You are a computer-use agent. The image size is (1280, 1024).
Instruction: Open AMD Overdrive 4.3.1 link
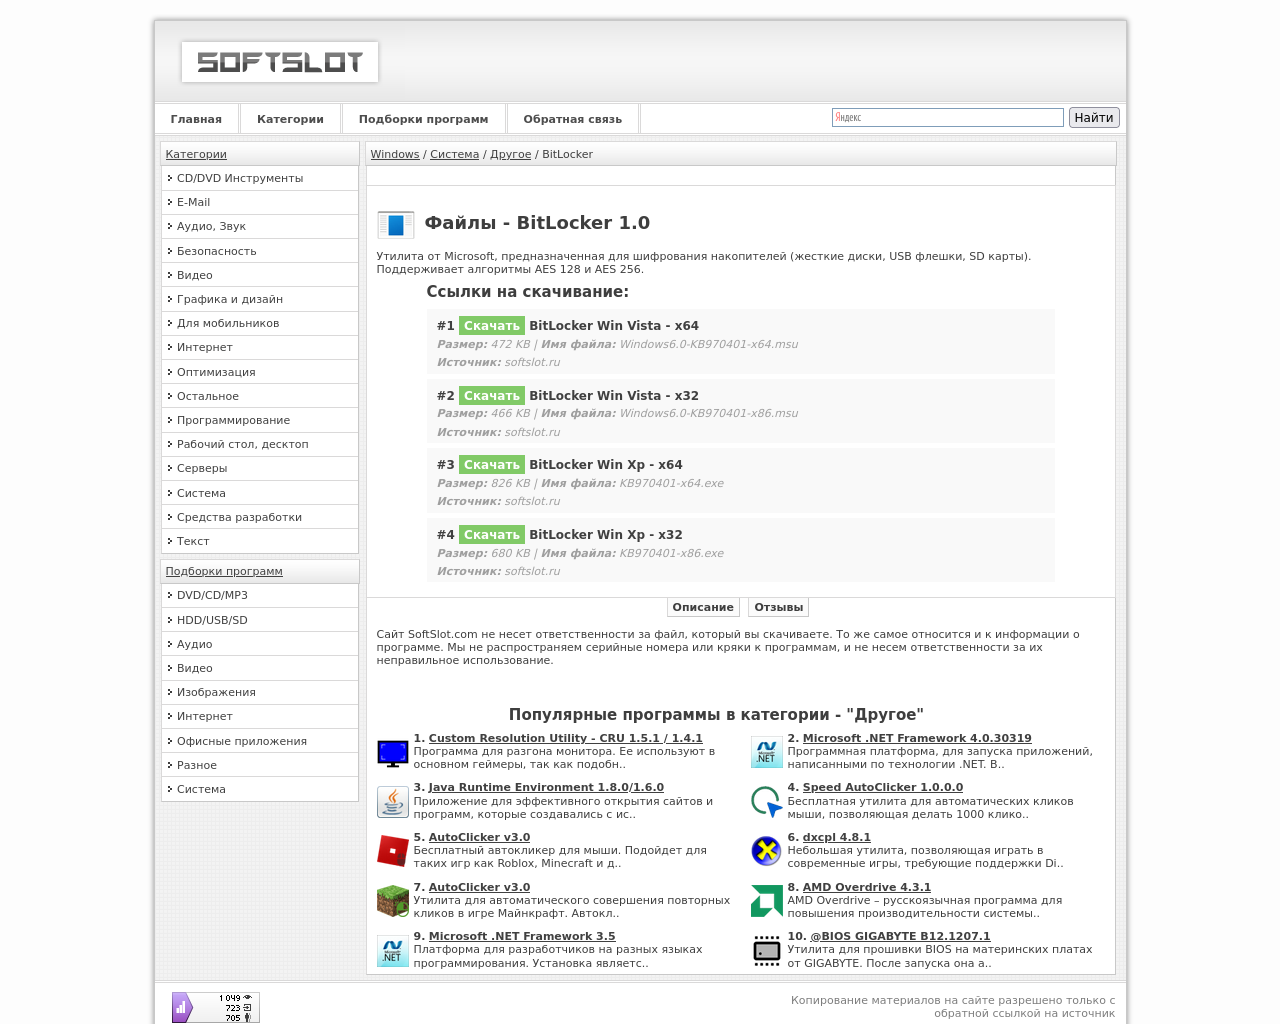(867, 888)
